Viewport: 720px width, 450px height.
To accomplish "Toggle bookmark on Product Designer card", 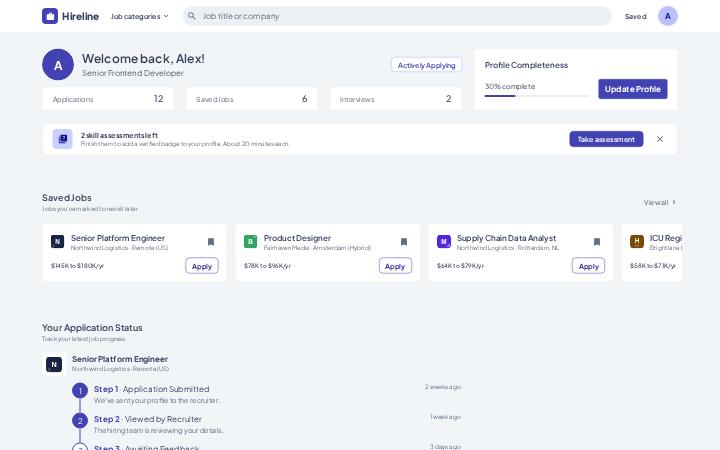I will tap(404, 242).
